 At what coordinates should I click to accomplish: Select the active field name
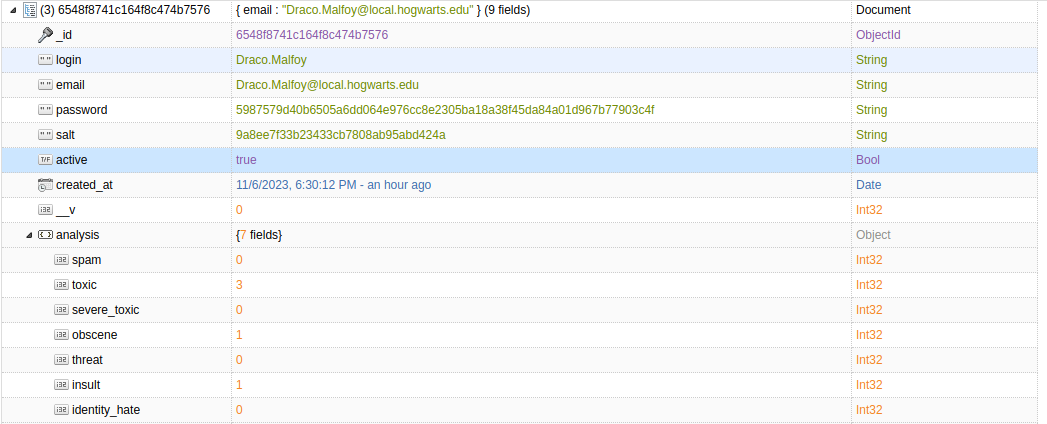pyautogui.click(x=71, y=160)
